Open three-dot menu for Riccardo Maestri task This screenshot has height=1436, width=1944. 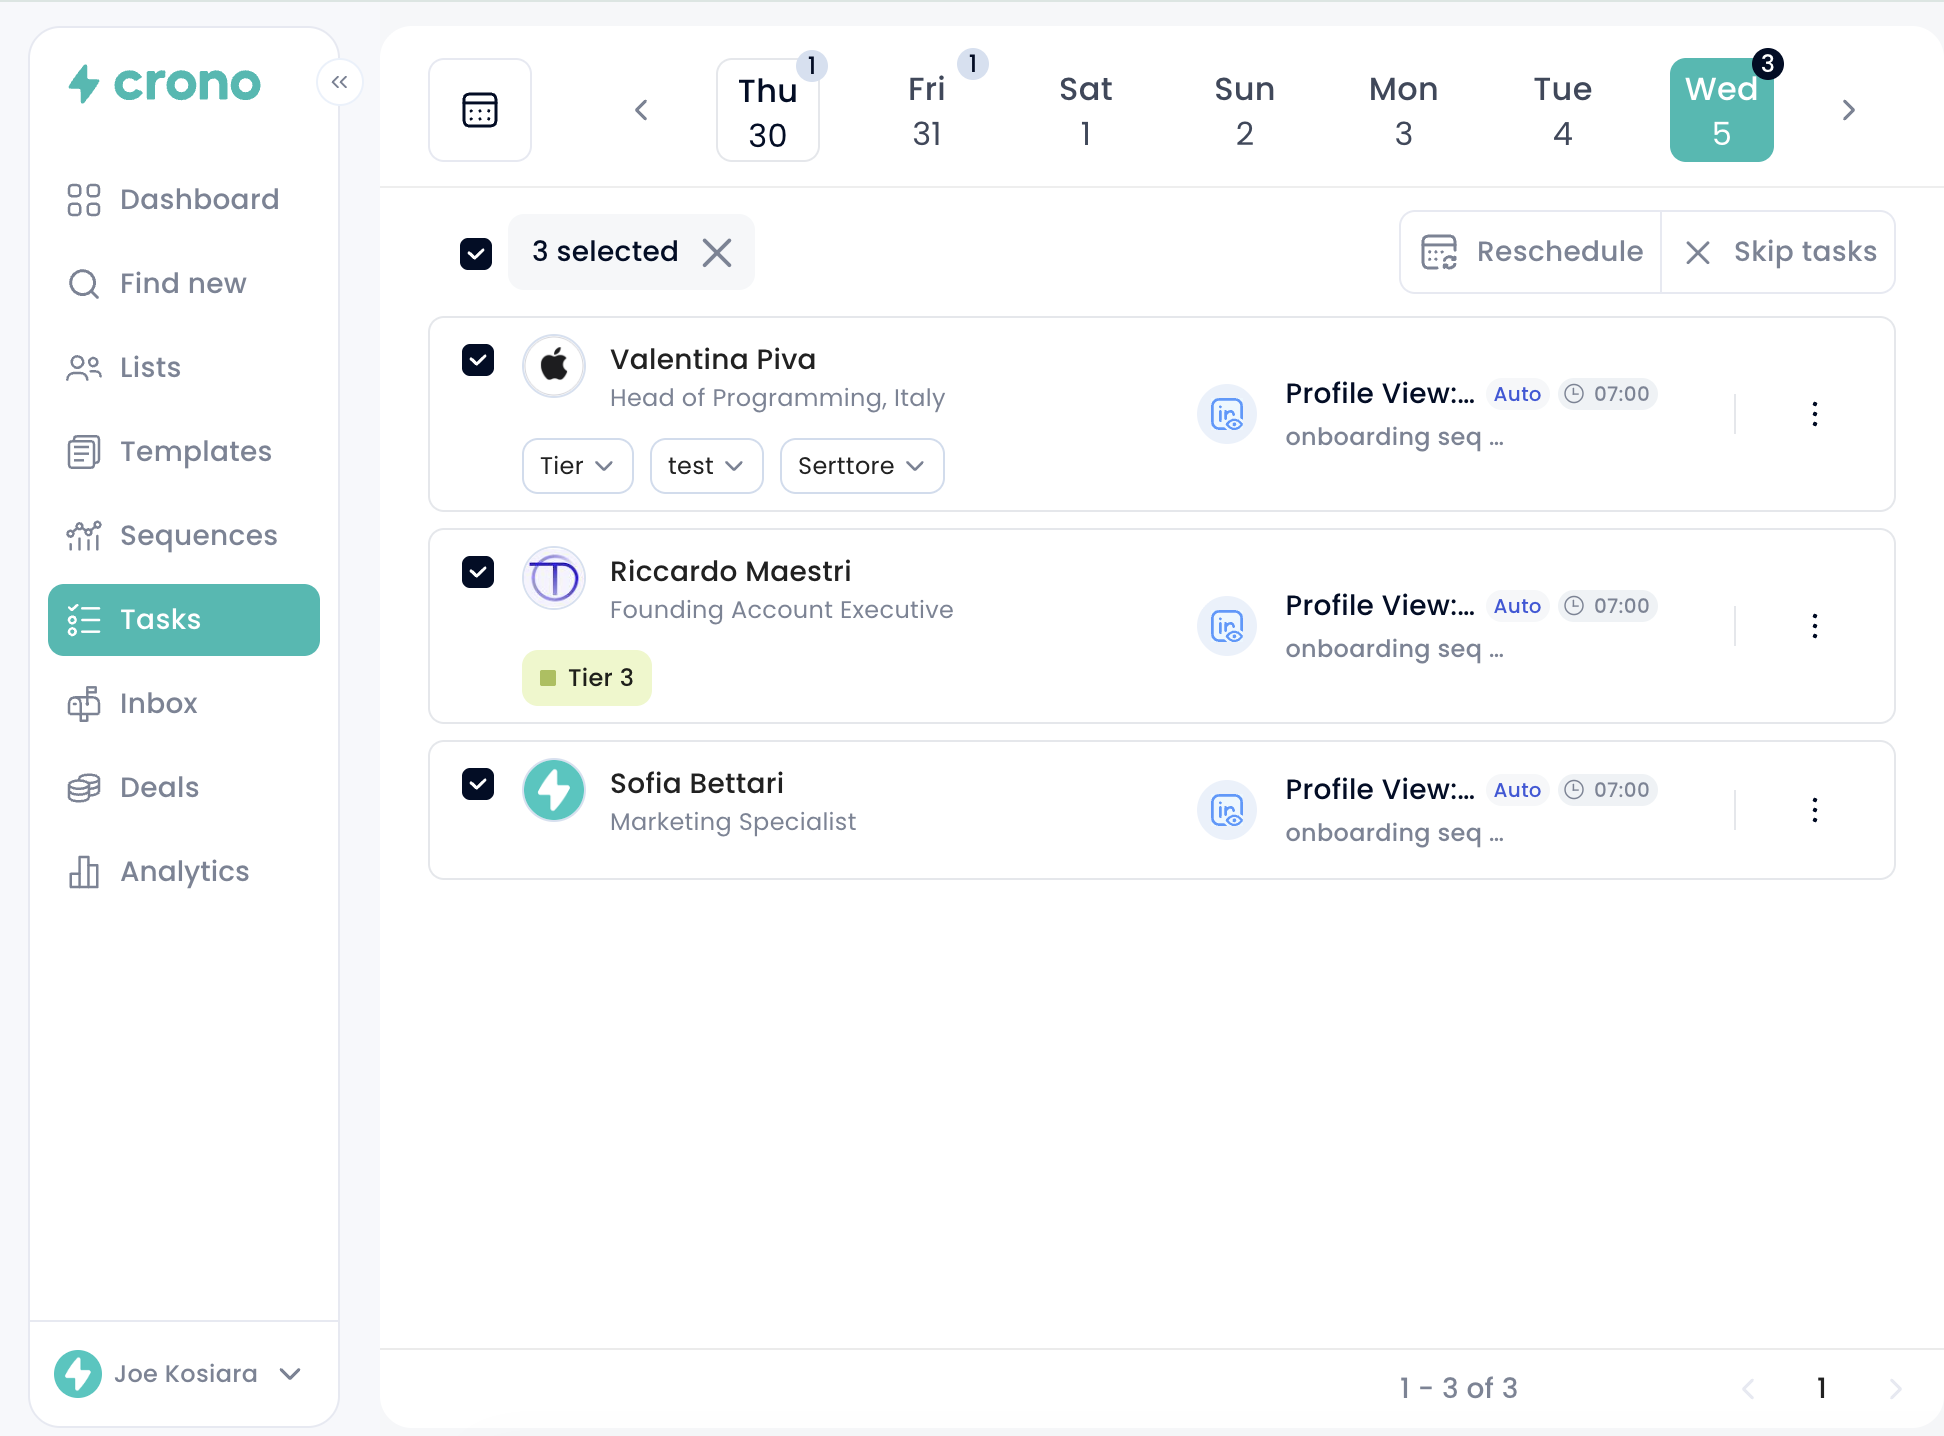click(1814, 626)
